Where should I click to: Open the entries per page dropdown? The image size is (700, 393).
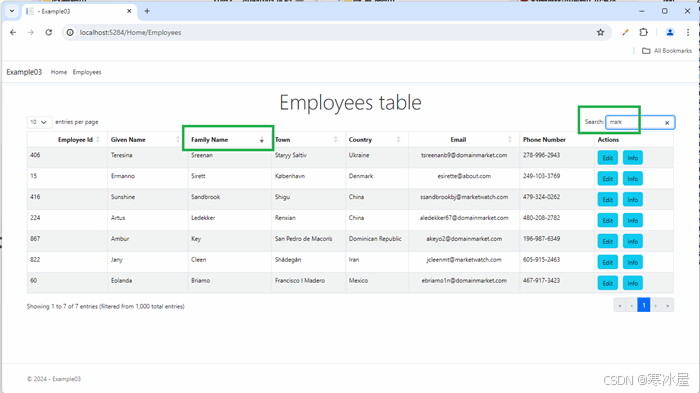pyautogui.click(x=39, y=122)
